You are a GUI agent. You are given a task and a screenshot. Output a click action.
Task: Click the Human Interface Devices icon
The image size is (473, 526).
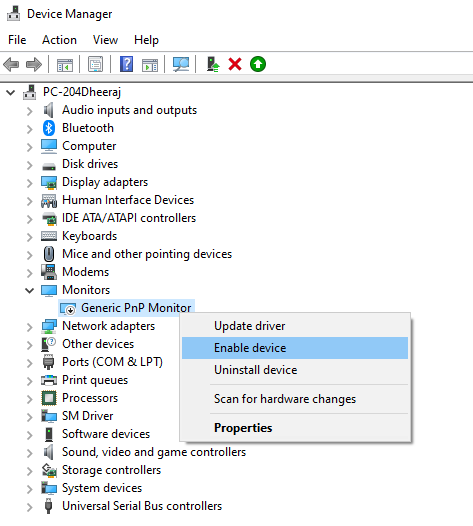coord(49,200)
